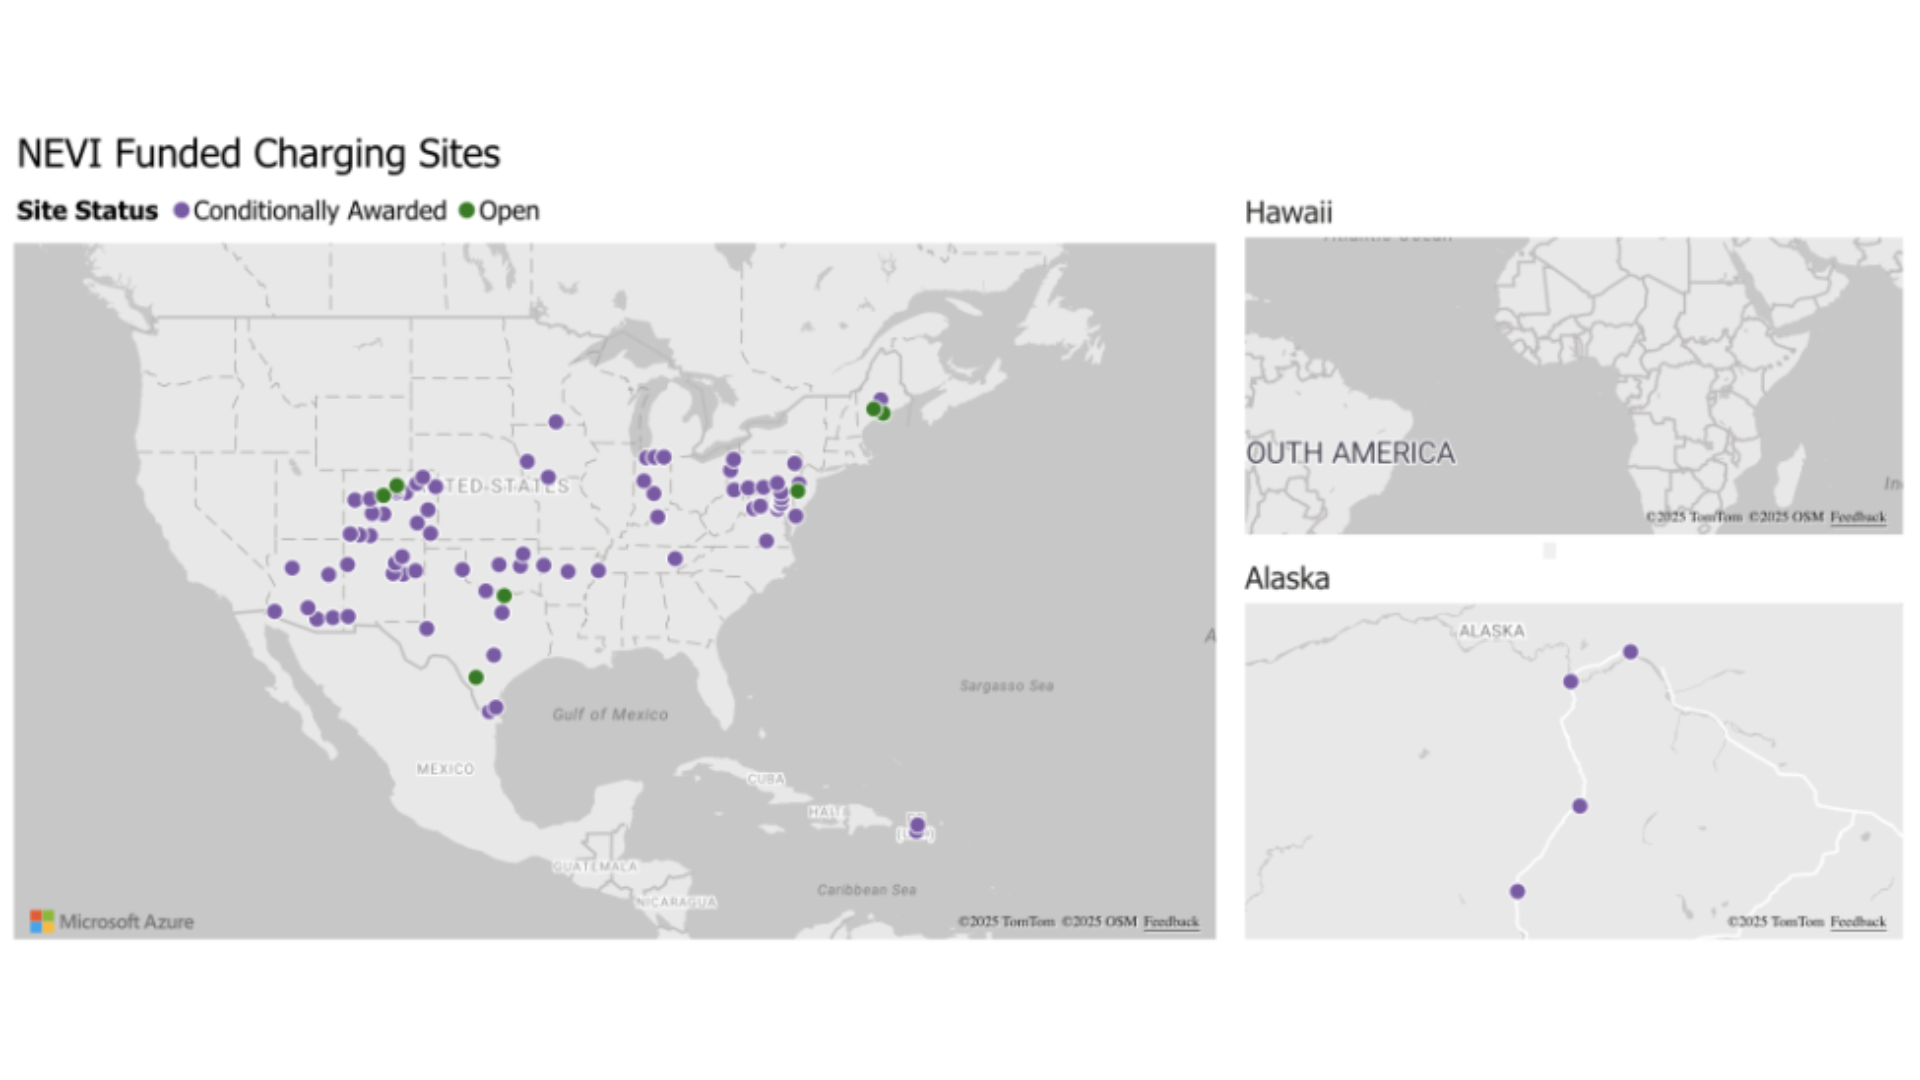Open the Feedback link on Hawaii map

pos(1857,517)
